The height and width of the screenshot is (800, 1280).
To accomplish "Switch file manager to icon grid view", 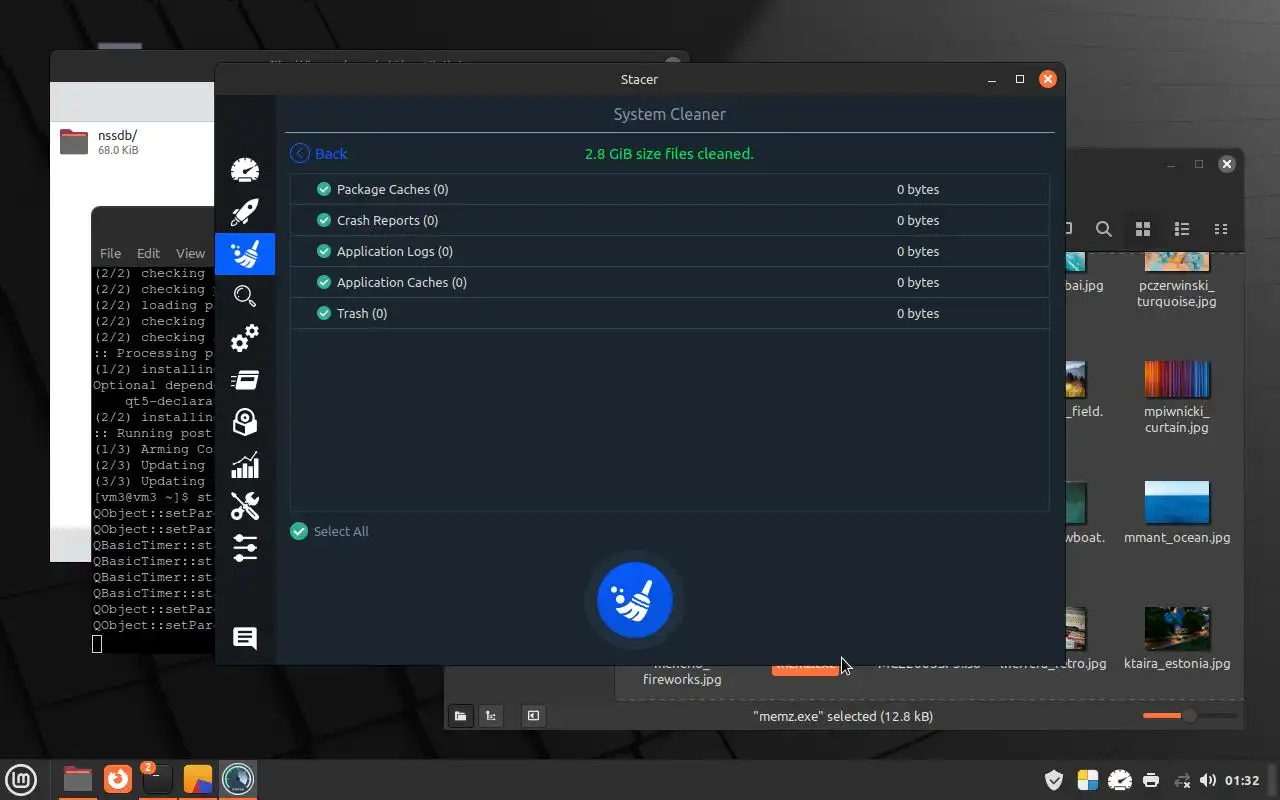I will pos(1143,229).
